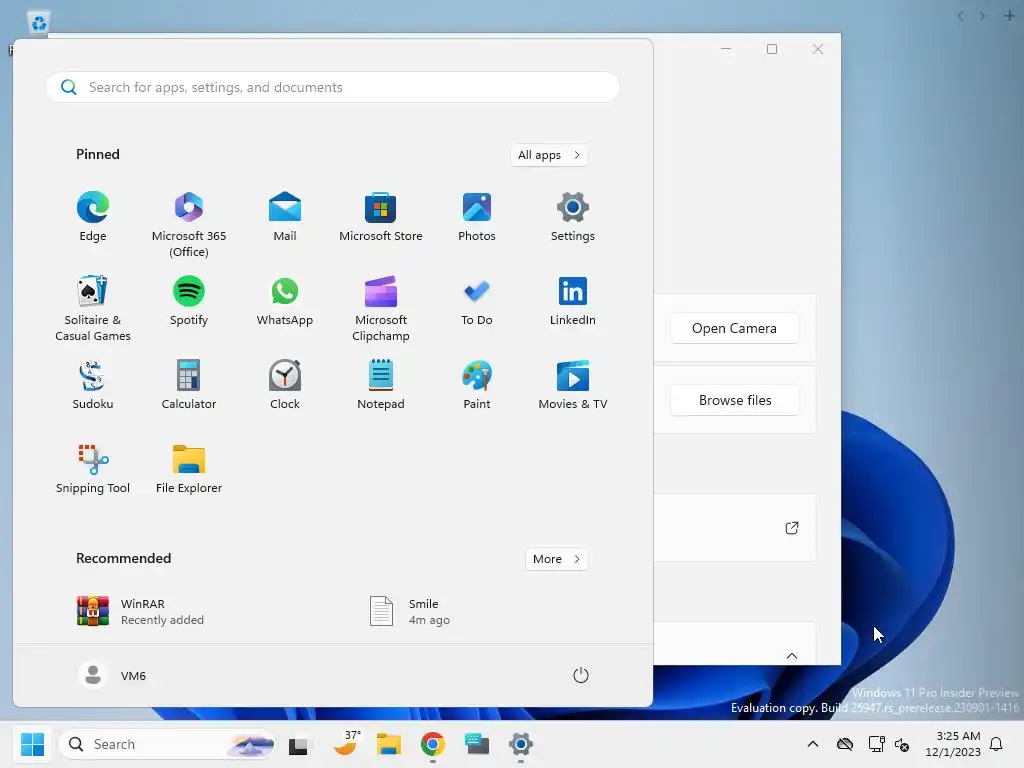Launch Solitaire & Casual Games
1024x768 pixels.
[93, 308]
